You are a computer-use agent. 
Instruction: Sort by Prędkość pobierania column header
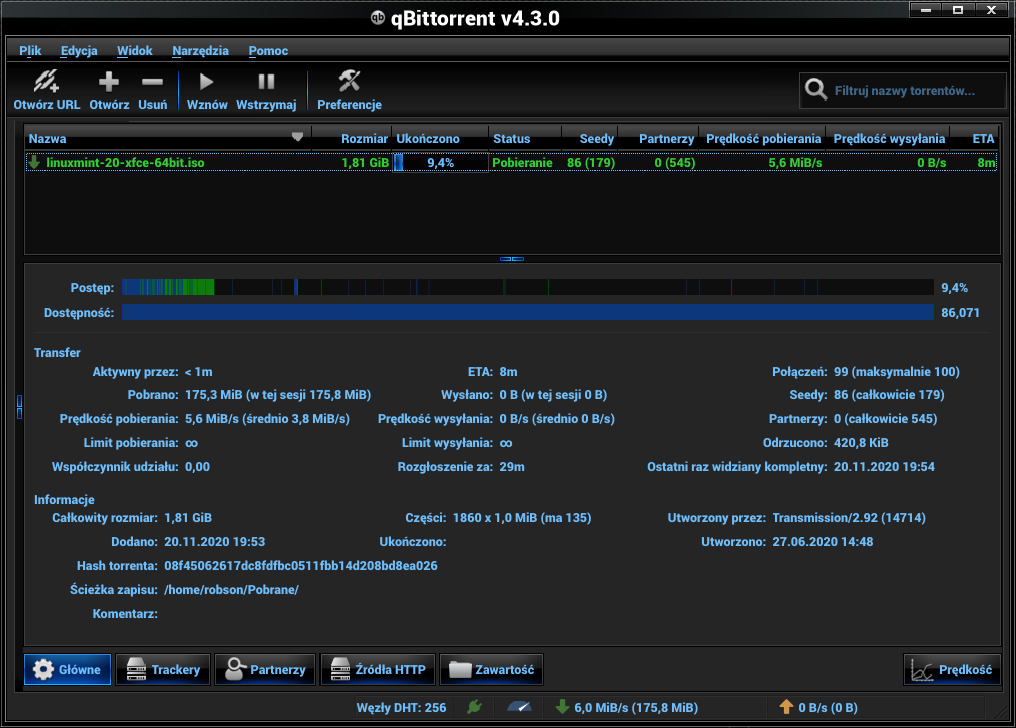pos(762,139)
